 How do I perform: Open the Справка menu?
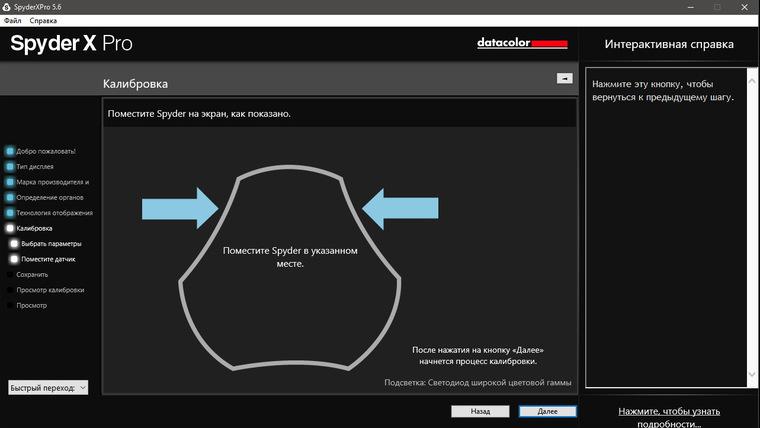(43, 20)
